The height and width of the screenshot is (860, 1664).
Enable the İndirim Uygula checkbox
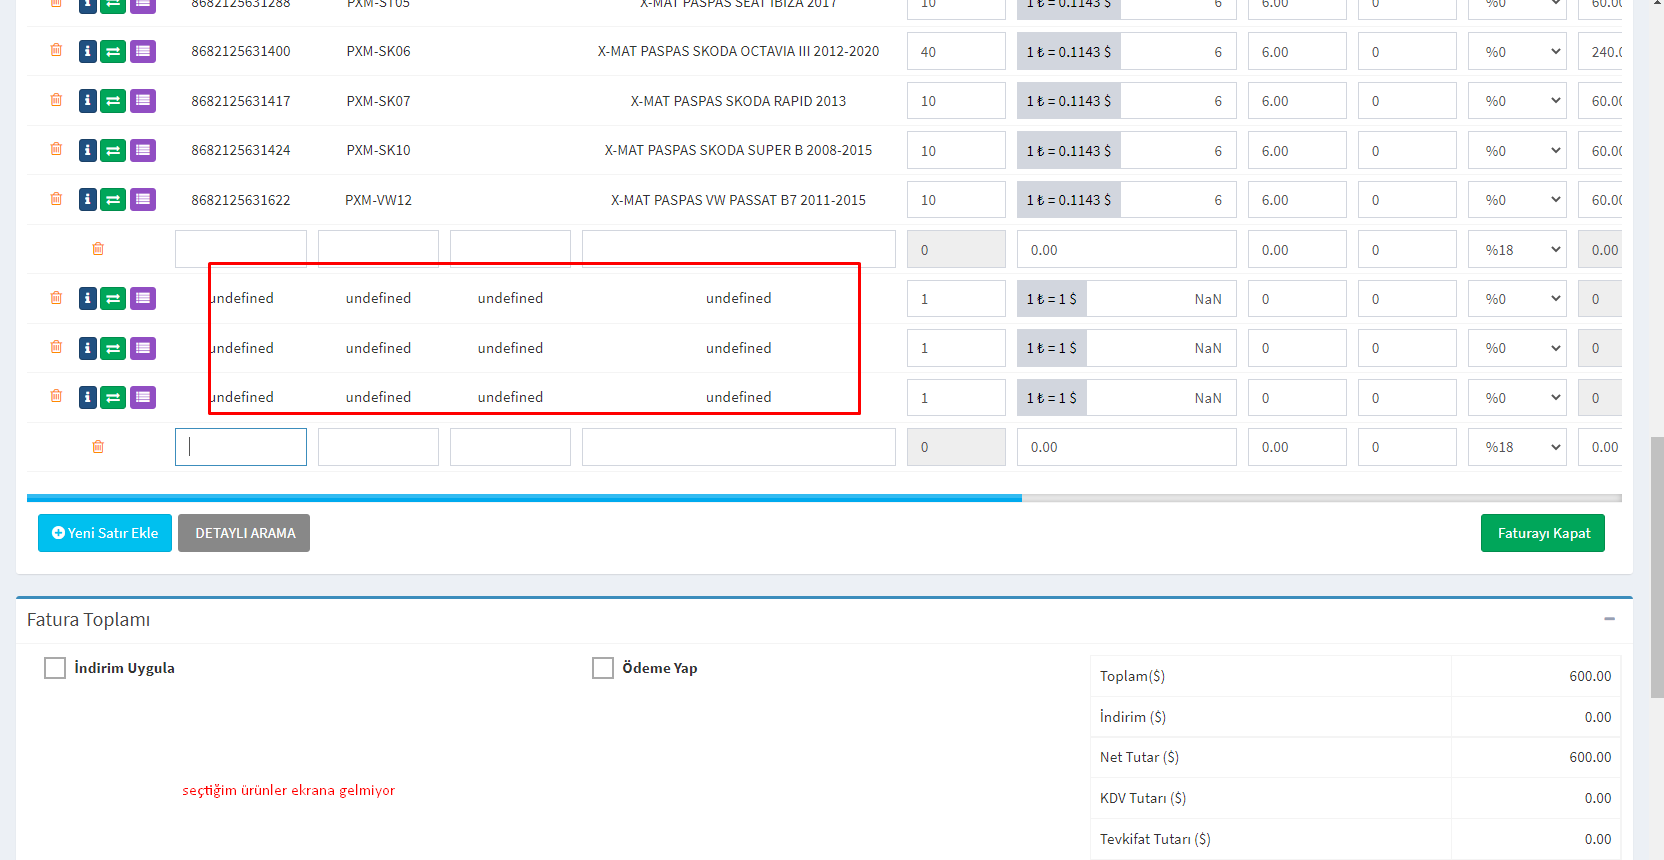tap(55, 668)
